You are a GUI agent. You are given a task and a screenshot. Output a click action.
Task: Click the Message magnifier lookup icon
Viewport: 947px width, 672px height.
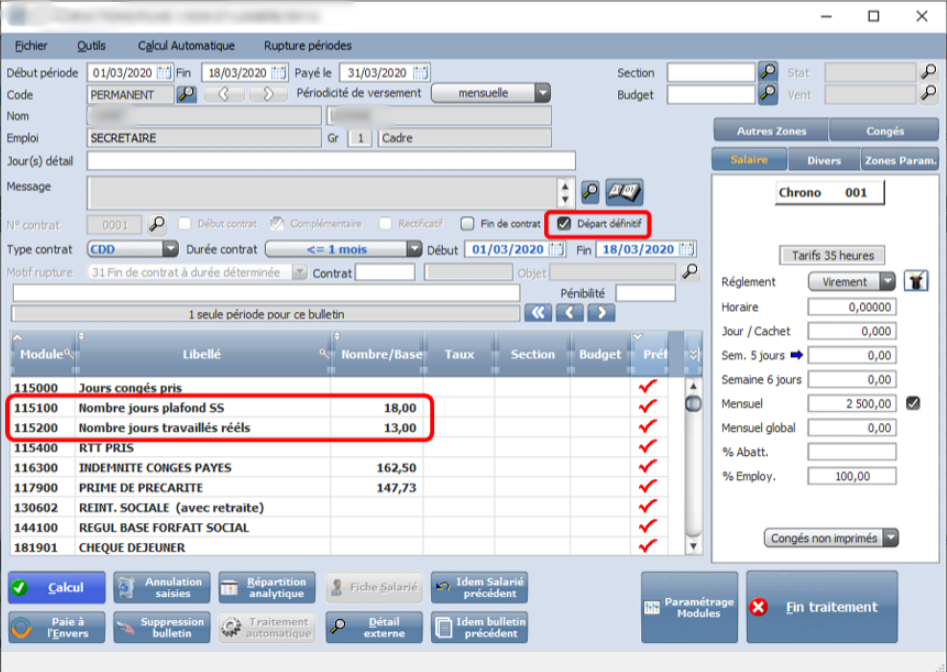[x=590, y=191]
